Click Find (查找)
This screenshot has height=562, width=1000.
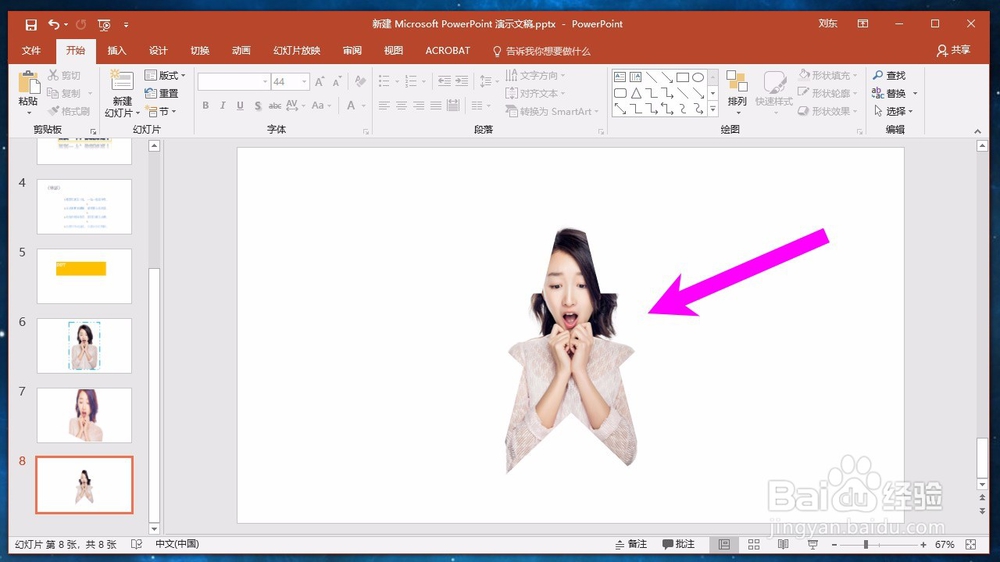click(889, 75)
